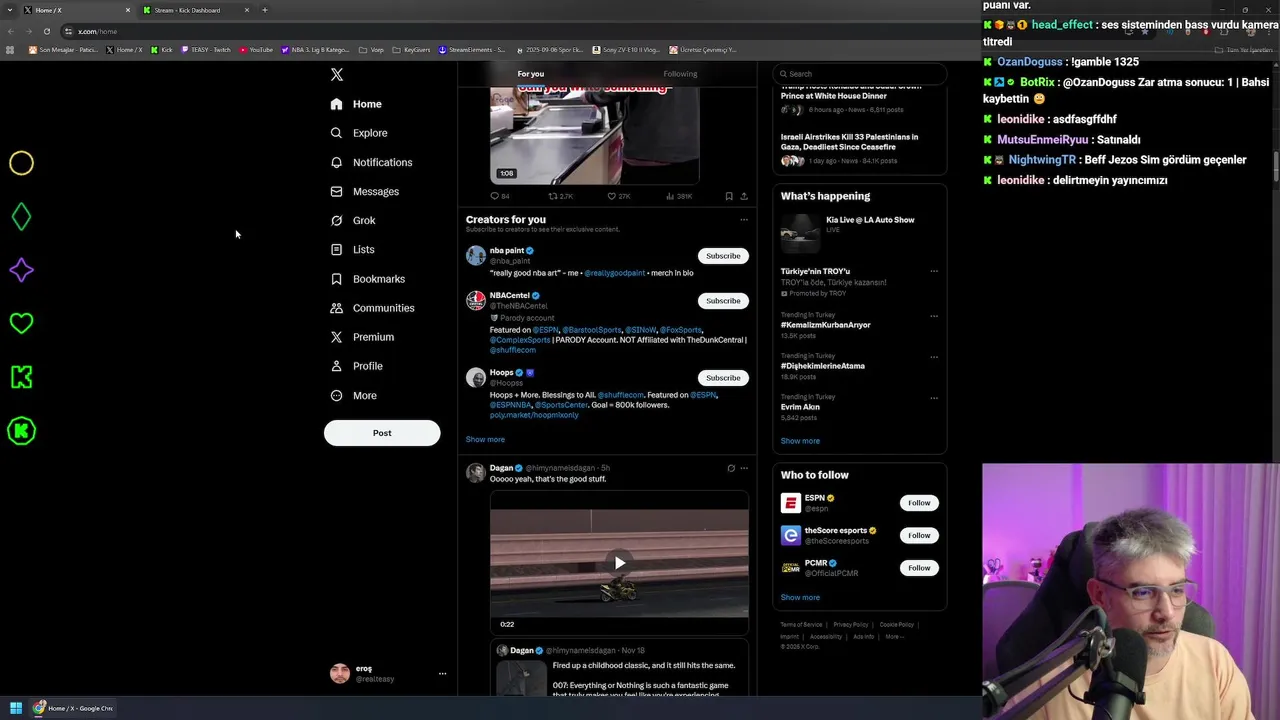1280x720 pixels.
Task: Open the @reallygoodpaint mention link
Action: [x=615, y=273]
